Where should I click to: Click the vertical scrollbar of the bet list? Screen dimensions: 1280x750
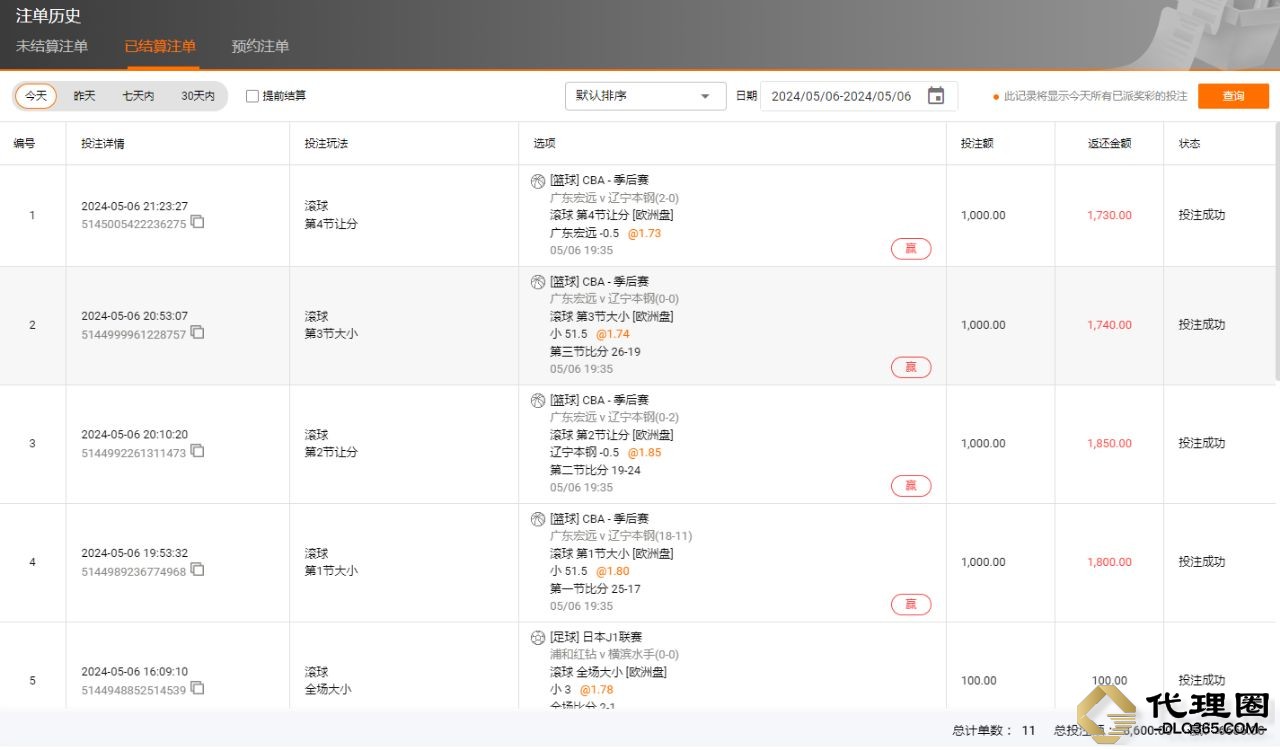1276,250
